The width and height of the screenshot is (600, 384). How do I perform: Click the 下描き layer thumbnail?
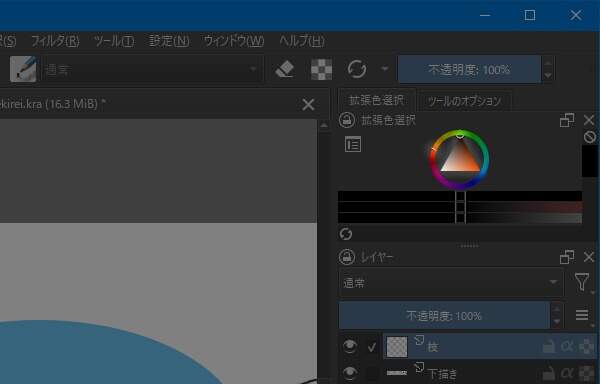click(397, 373)
